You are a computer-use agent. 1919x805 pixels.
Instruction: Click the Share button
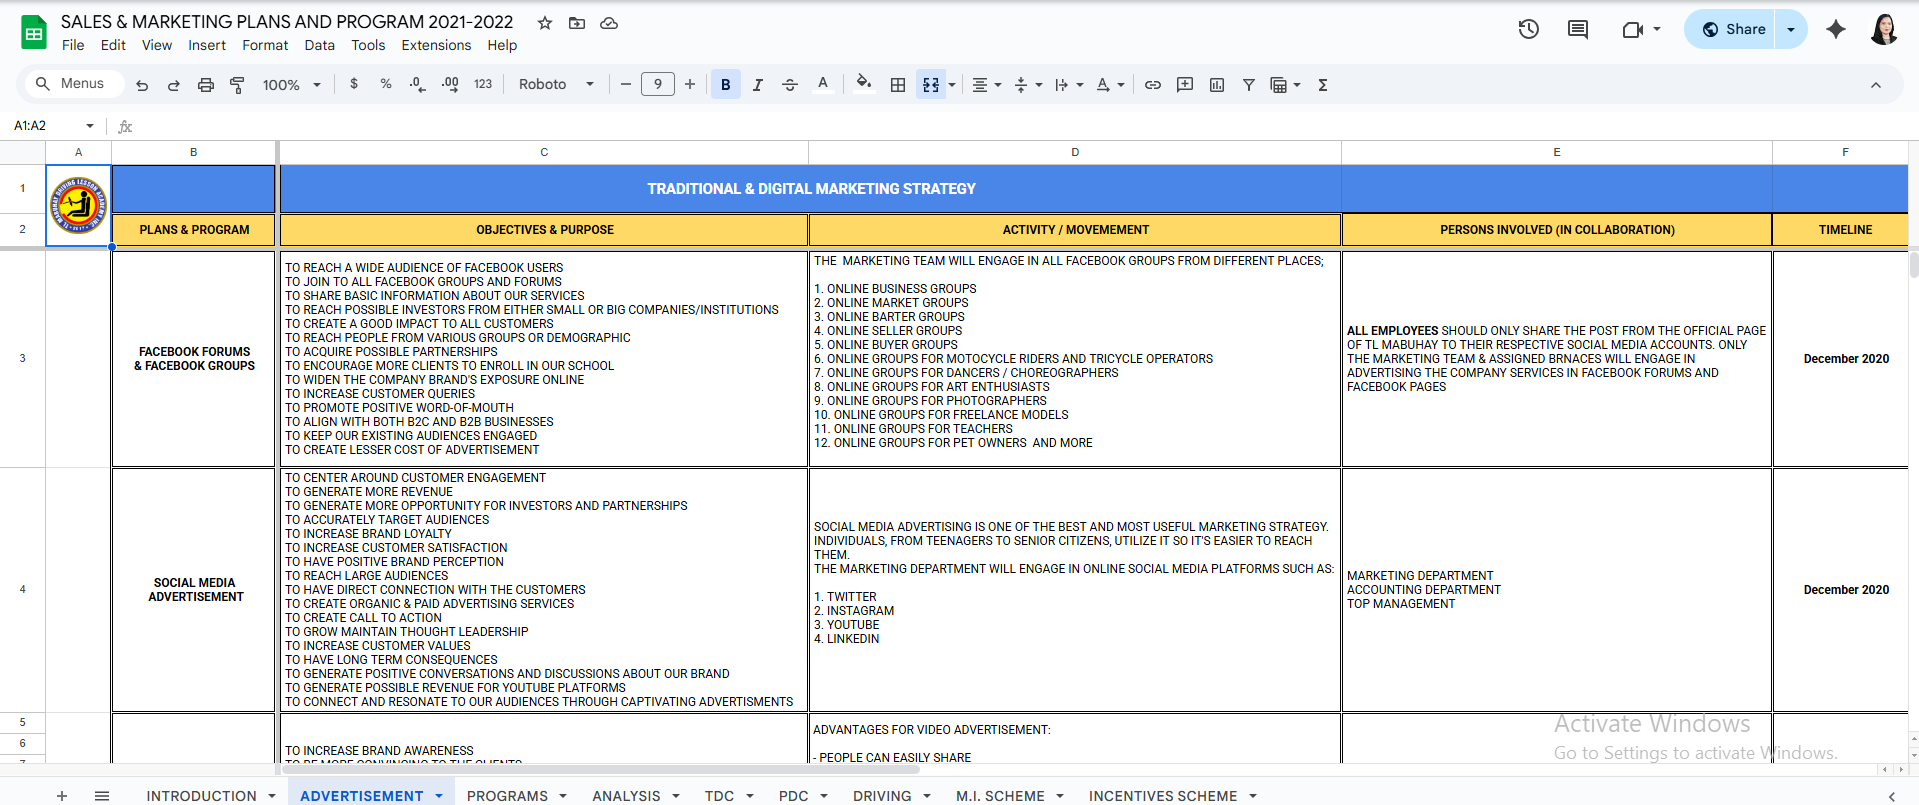(x=1733, y=29)
